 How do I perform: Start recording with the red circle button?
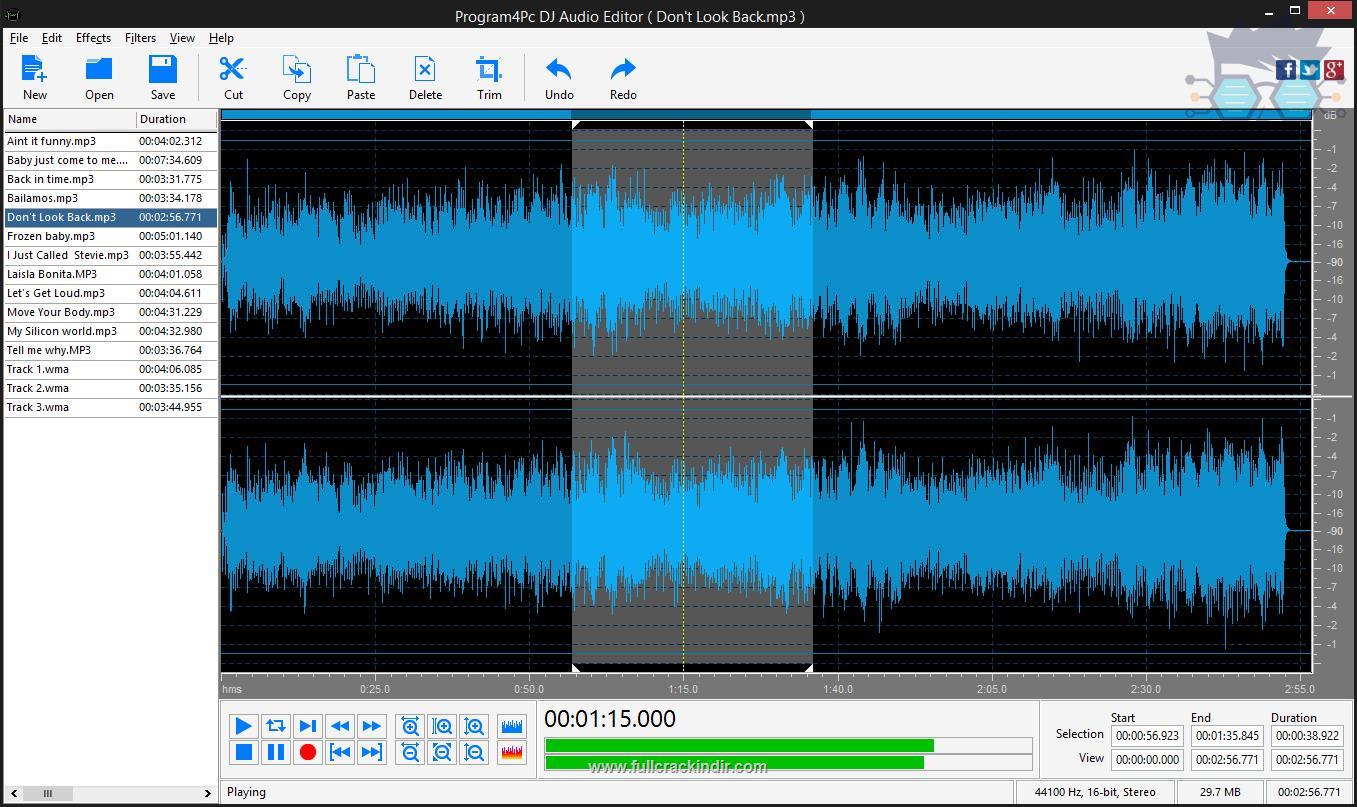click(308, 752)
